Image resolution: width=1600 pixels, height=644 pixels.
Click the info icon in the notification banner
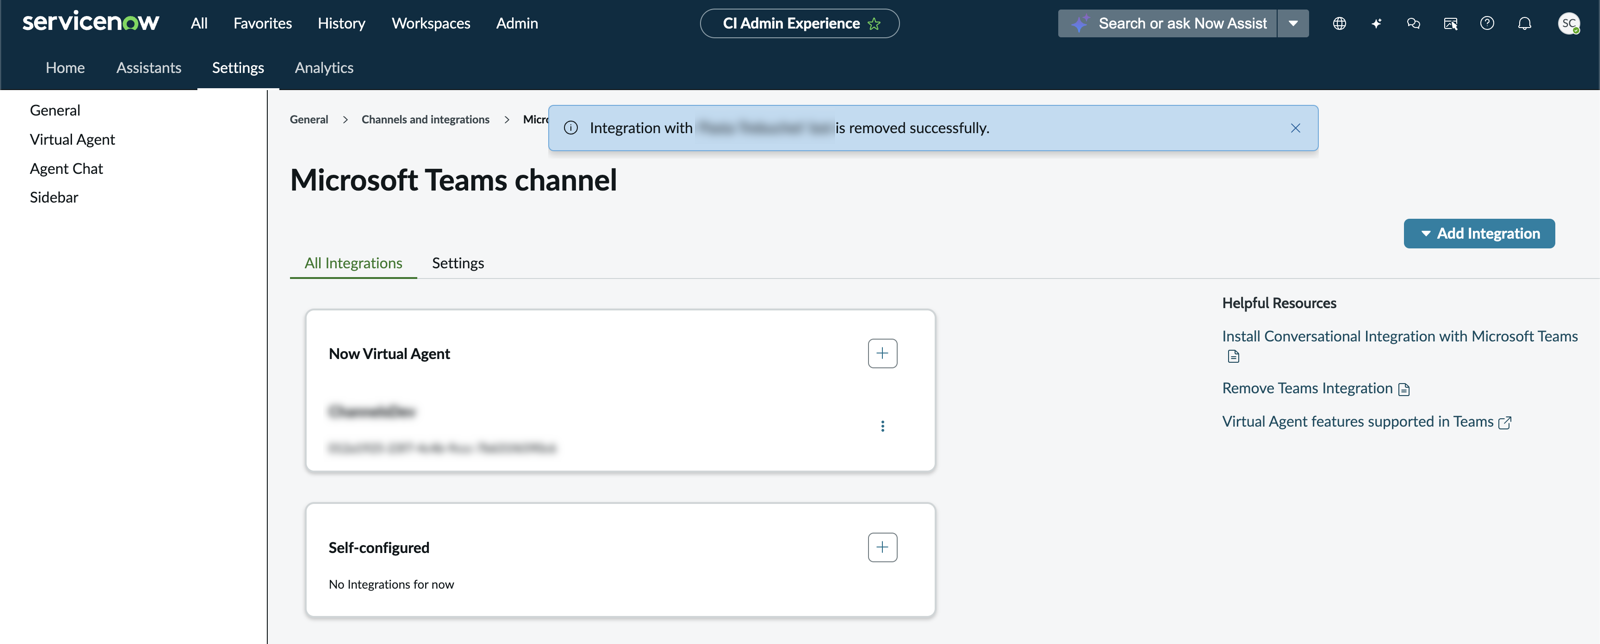pos(571,128)
